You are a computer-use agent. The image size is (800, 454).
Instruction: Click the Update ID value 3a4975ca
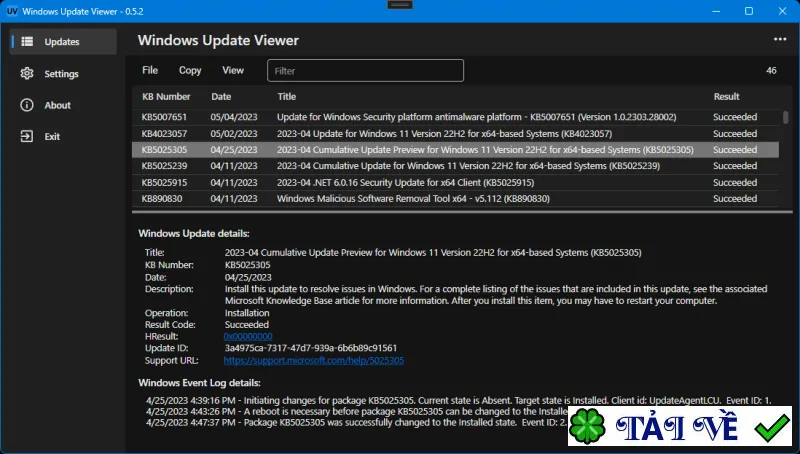(x=311, y=348)
